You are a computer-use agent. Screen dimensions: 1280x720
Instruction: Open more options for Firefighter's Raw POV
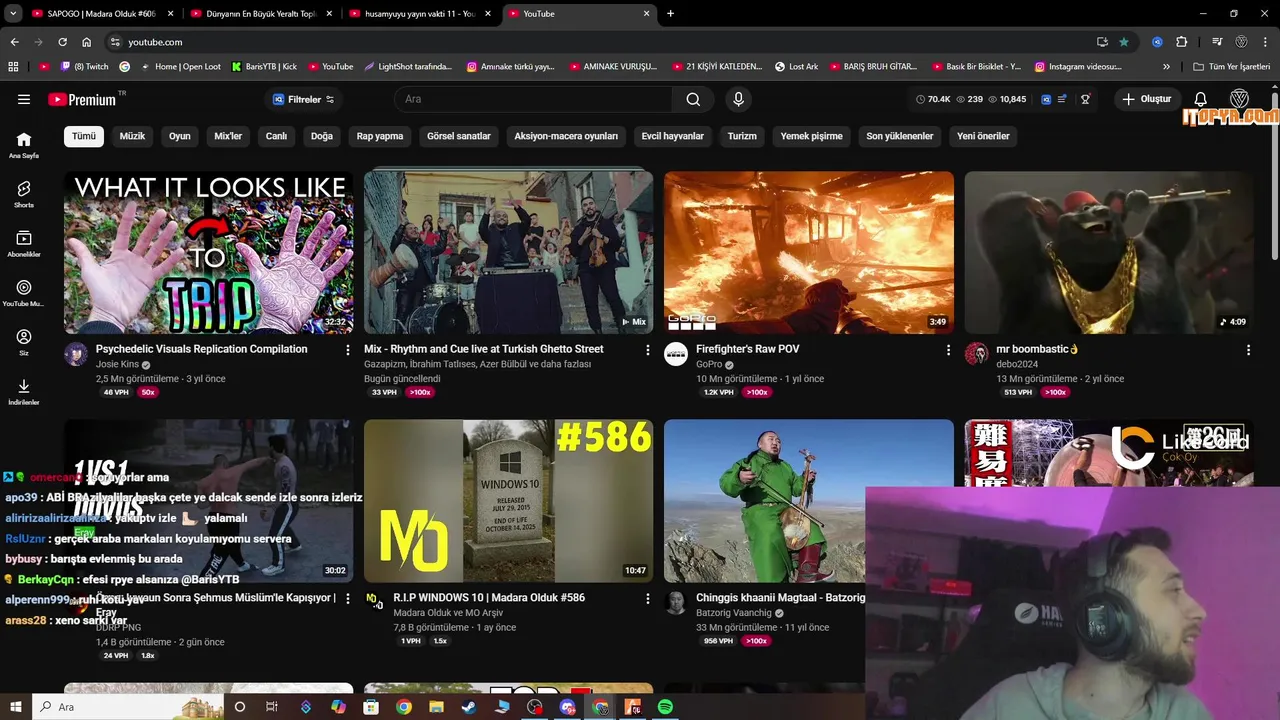click(x=948, y=350)
